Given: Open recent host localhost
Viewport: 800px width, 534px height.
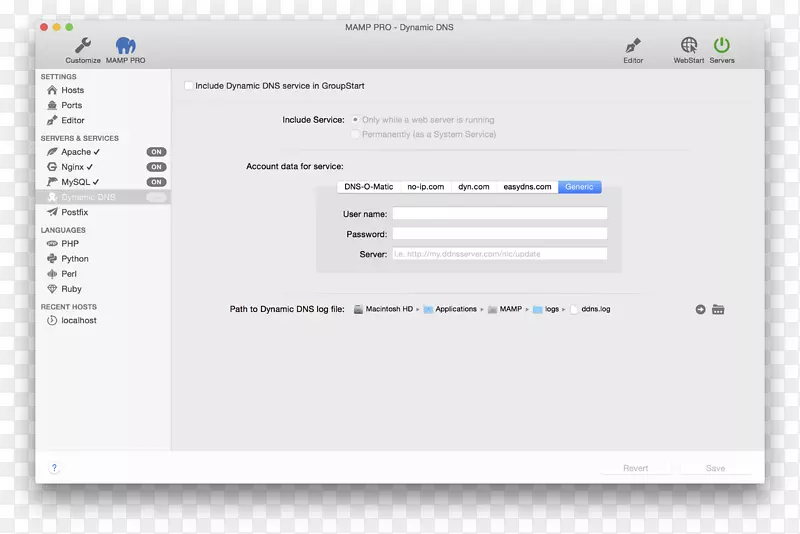Looking at the screenshot, I should [x=103, y=320].
